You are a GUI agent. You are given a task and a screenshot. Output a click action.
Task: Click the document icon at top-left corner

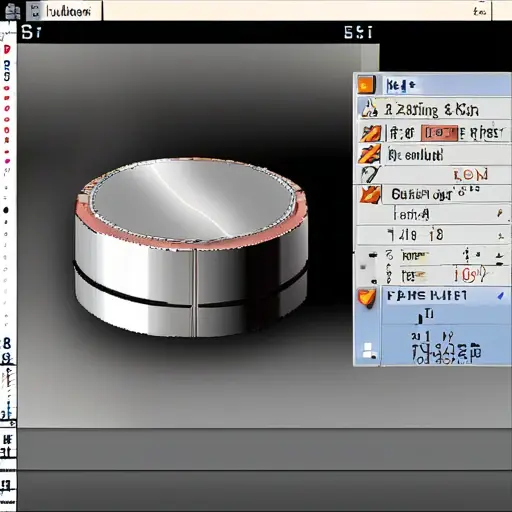[x=13, y=11]
